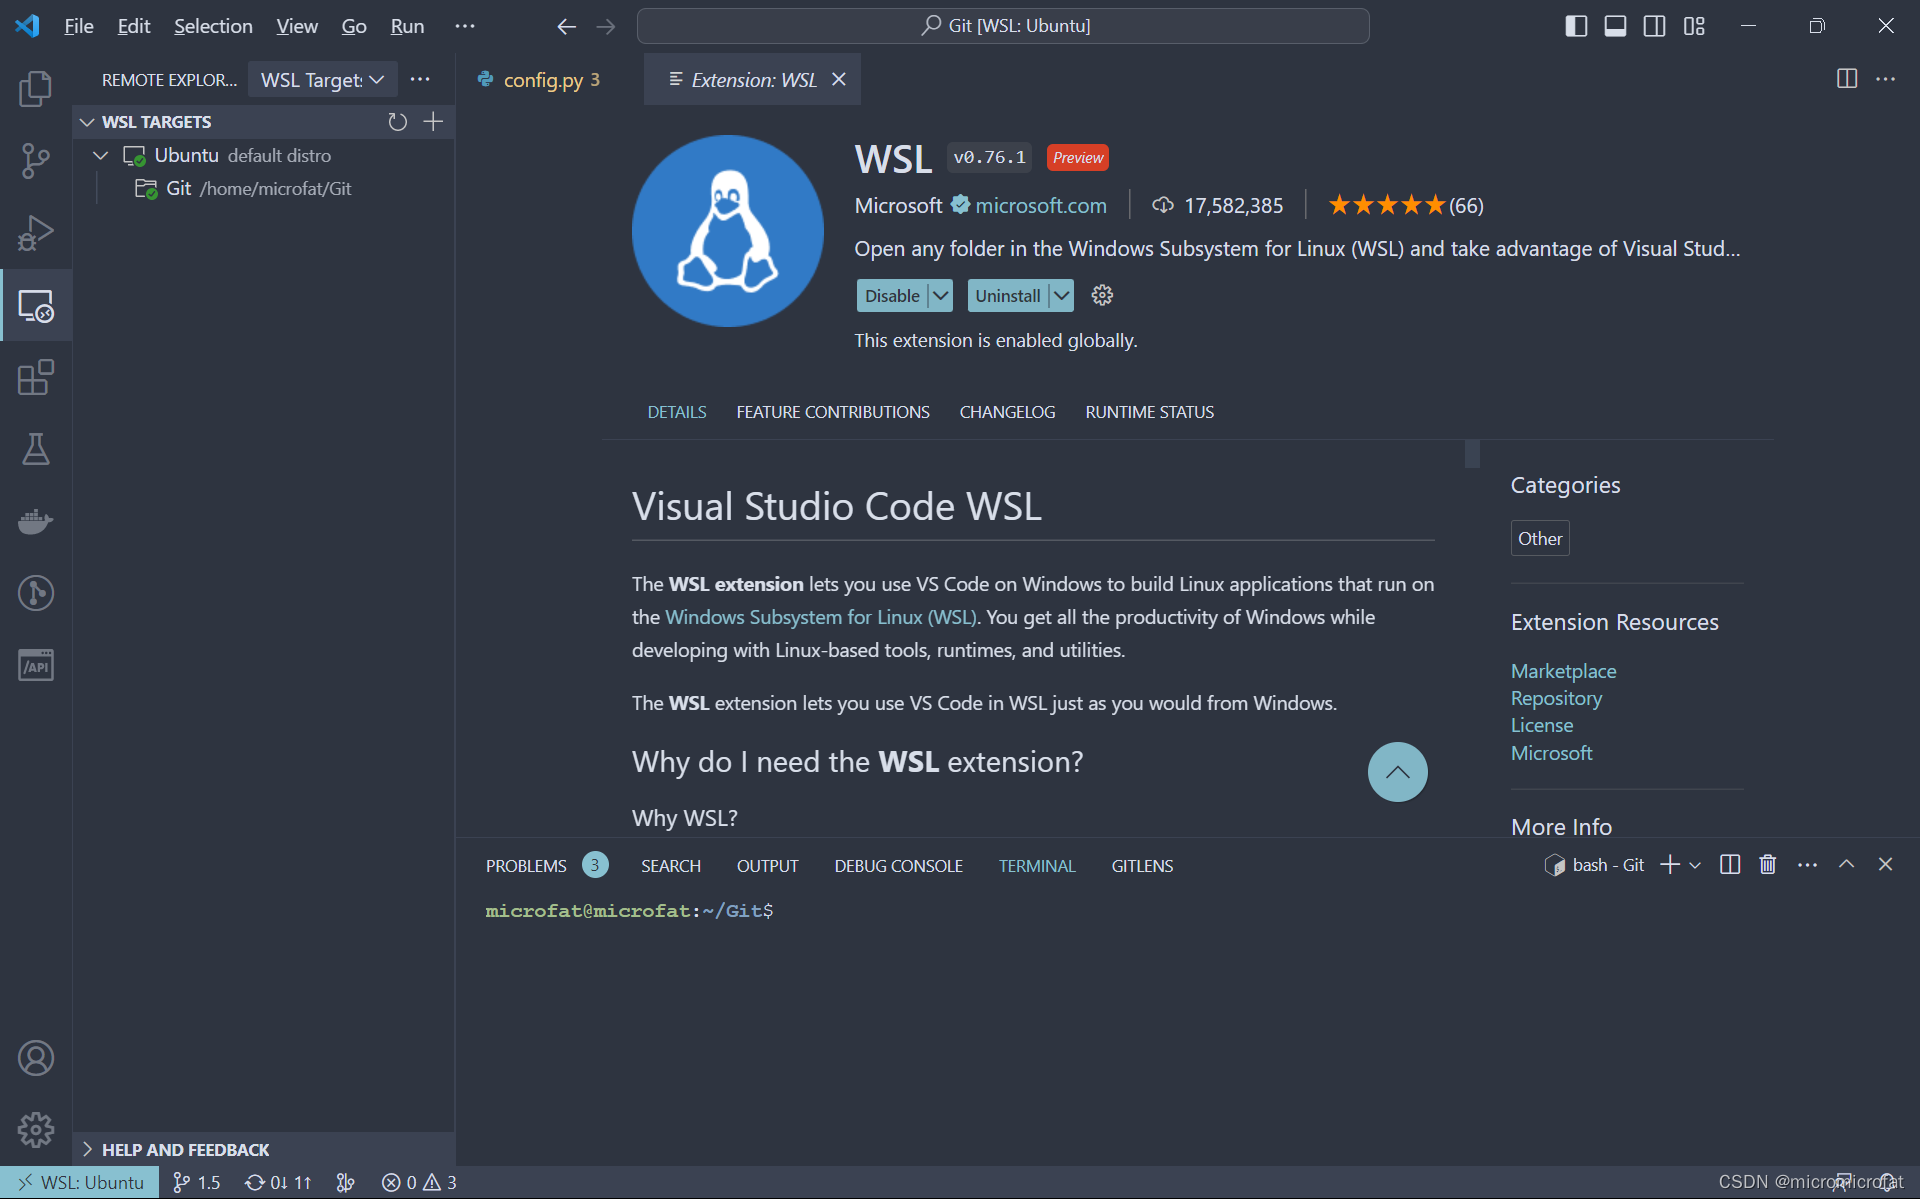Open the File menu
Screen dimensions: 1920x1199
(79, 26)
